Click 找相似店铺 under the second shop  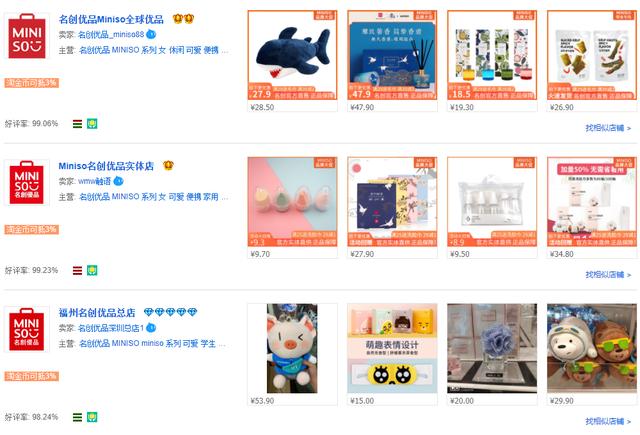pos(608,275)
